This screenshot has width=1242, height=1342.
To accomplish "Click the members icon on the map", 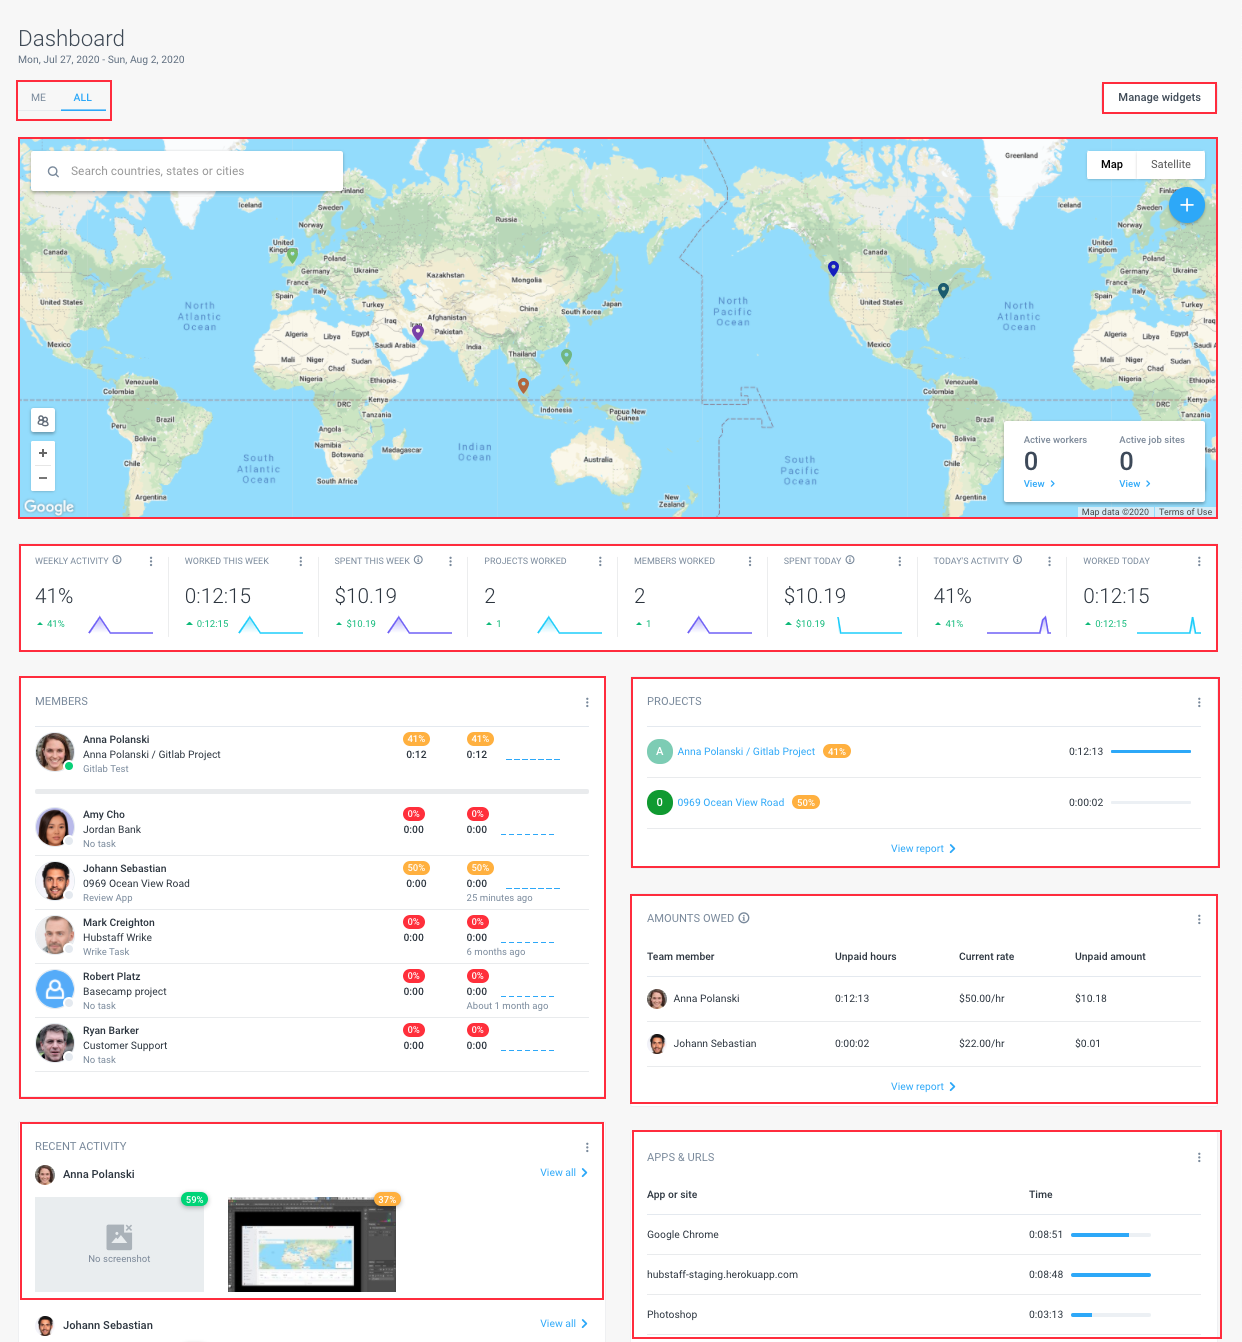I will coord(43,420).
